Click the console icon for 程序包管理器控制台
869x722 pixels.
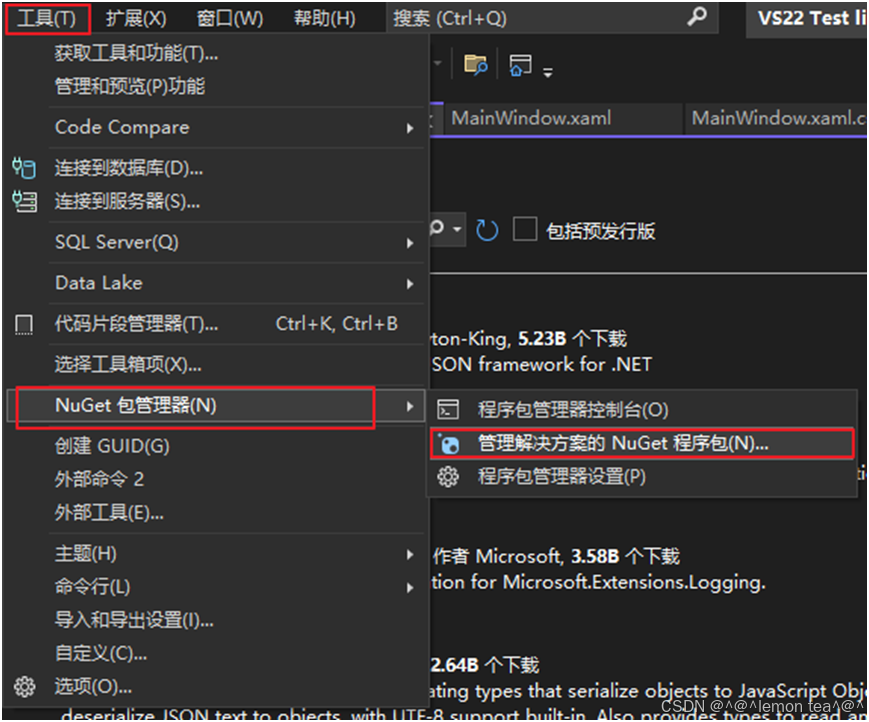click(448, 409)
